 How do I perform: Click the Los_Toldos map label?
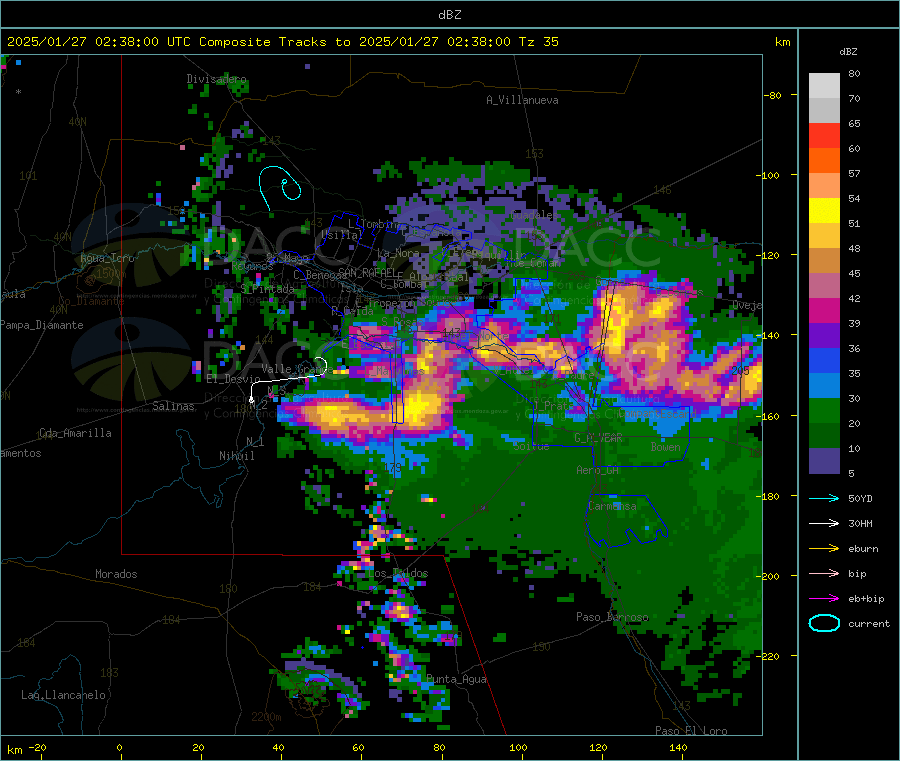pyautogui.click(x=398, y=573)
